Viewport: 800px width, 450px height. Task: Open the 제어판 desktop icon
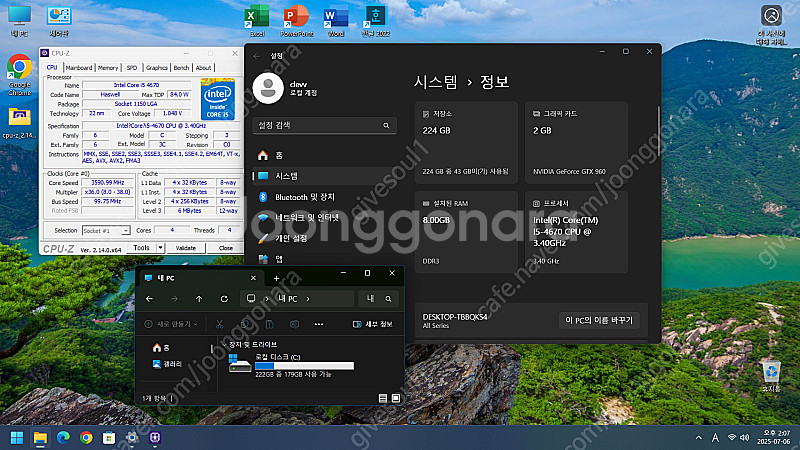point(59,21)
